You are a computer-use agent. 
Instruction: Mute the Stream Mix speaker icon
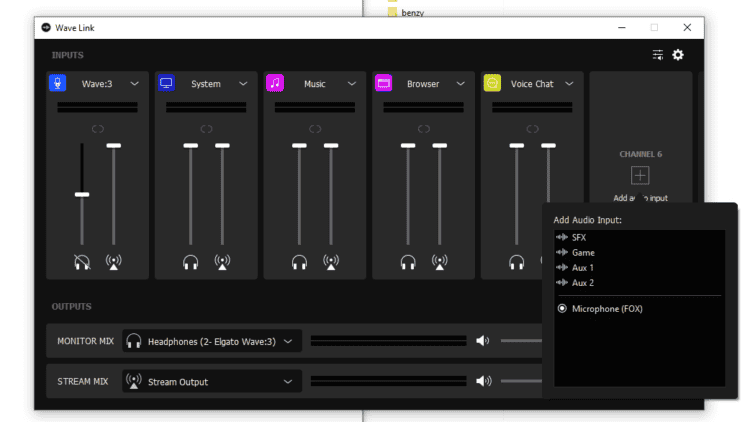point(484,381)
